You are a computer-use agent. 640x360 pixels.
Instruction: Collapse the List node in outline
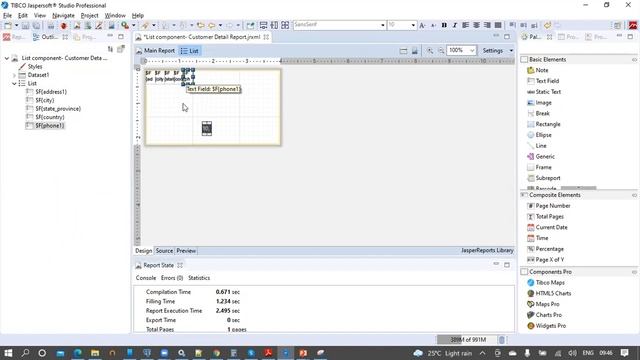[14, 83]
